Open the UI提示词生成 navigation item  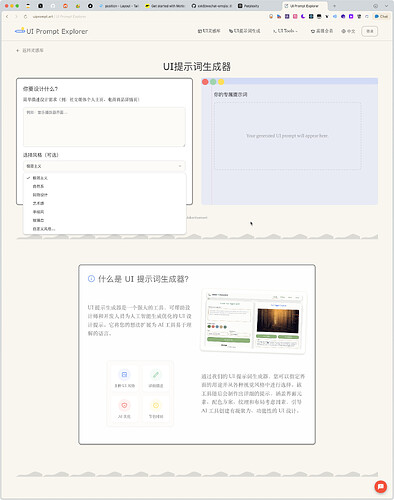tap(244, 31)
